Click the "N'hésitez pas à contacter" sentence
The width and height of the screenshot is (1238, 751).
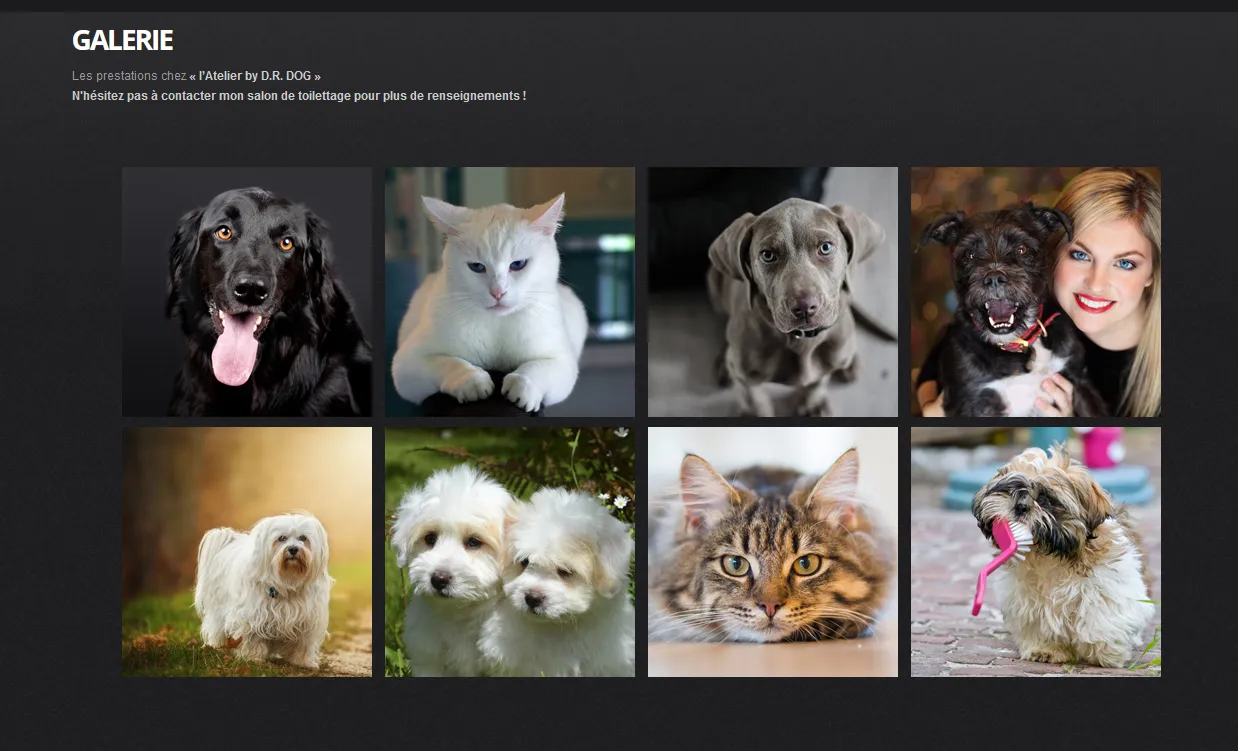[x=299, y=96]
